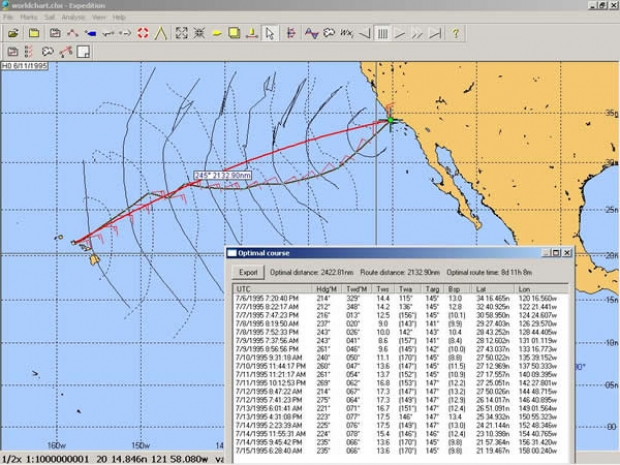This screenshot has height=465, width=620.
Task: Click Export in Optimal course window
Action: pyautogui.click(x=247, y=271)
